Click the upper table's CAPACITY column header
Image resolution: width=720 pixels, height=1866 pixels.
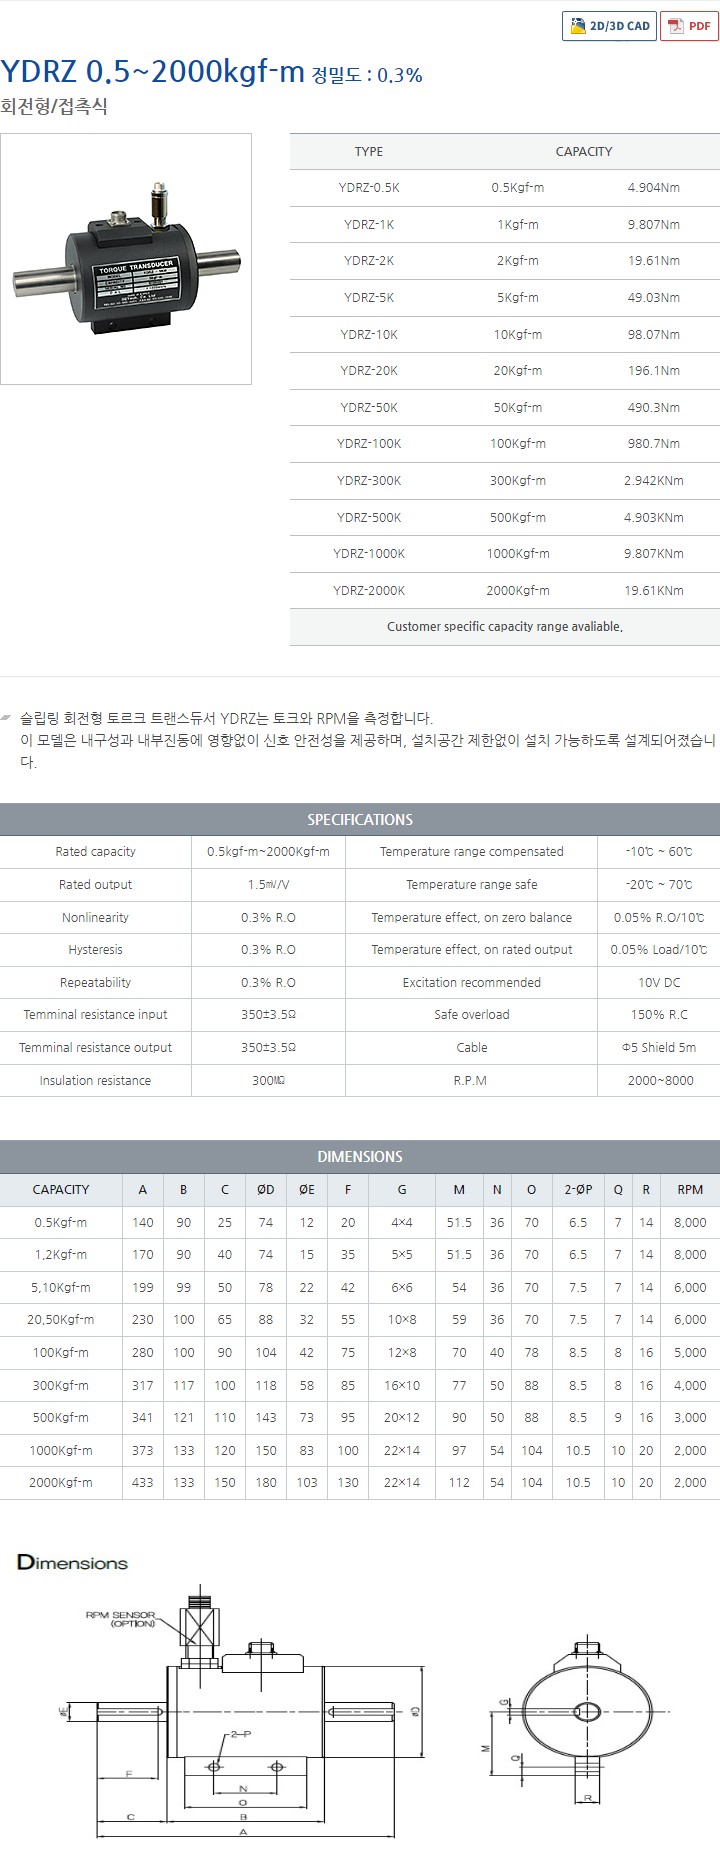(x=584, y=152)
